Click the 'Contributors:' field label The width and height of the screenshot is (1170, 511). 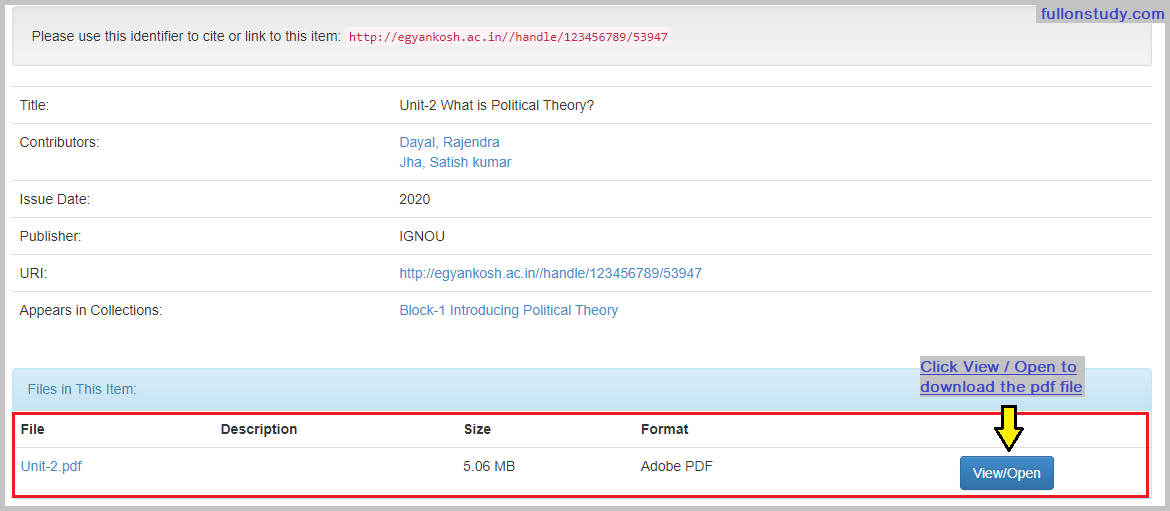click(60, 142)
